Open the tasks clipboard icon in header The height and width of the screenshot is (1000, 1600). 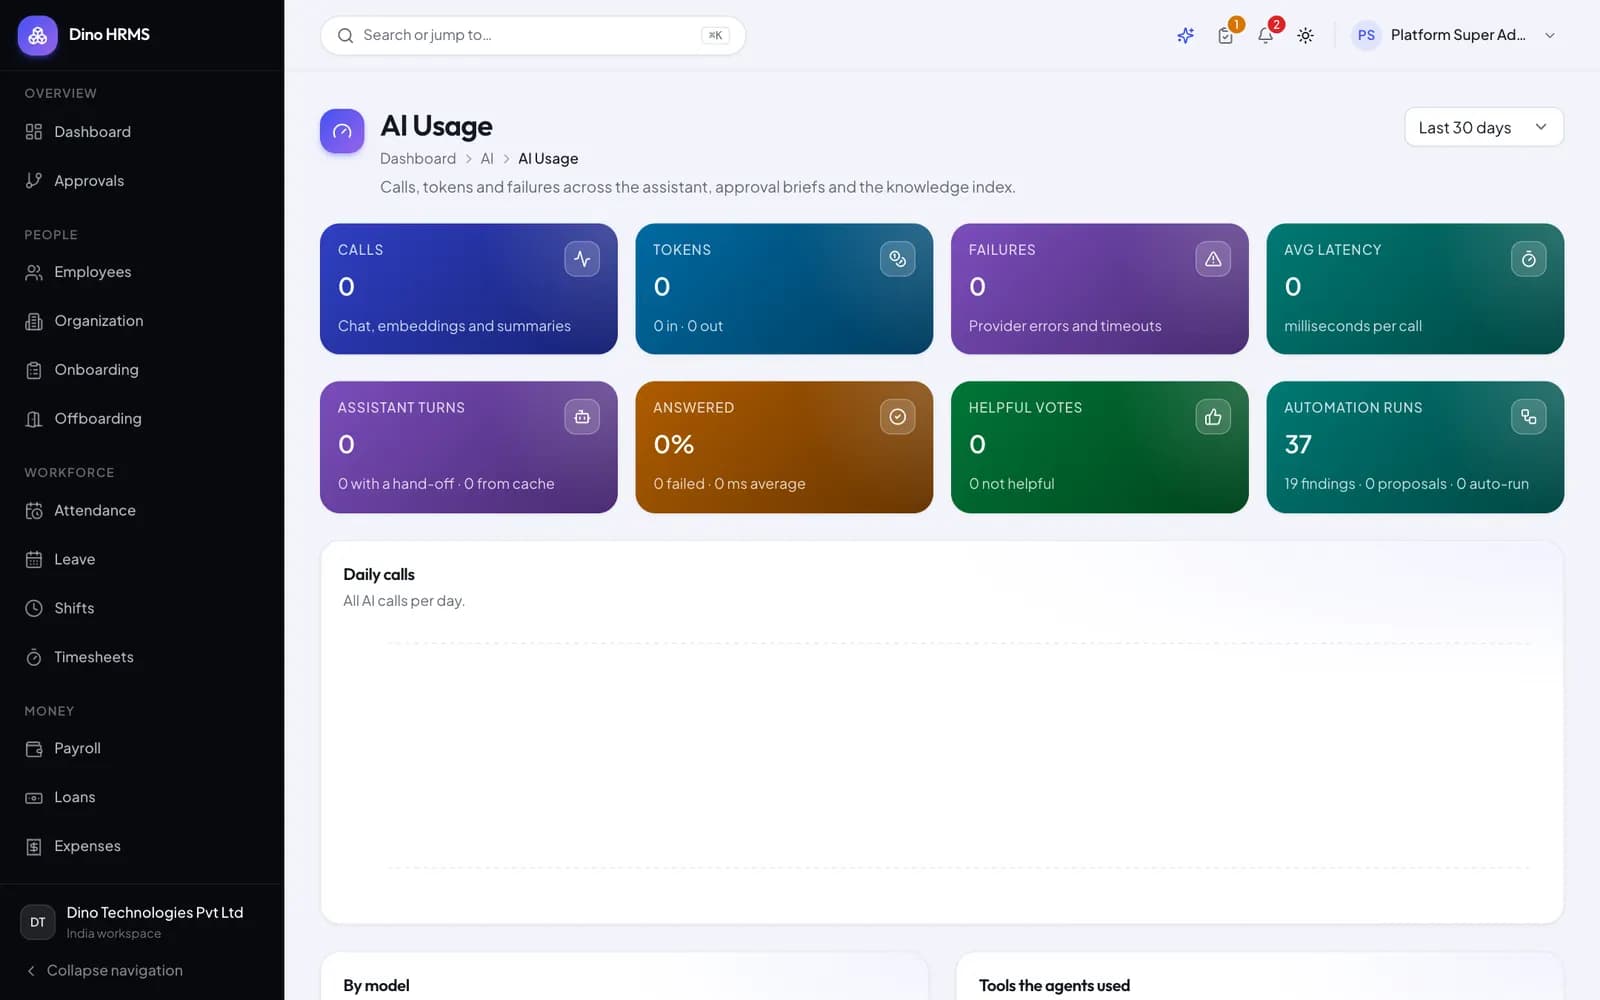click(1226, 35)
